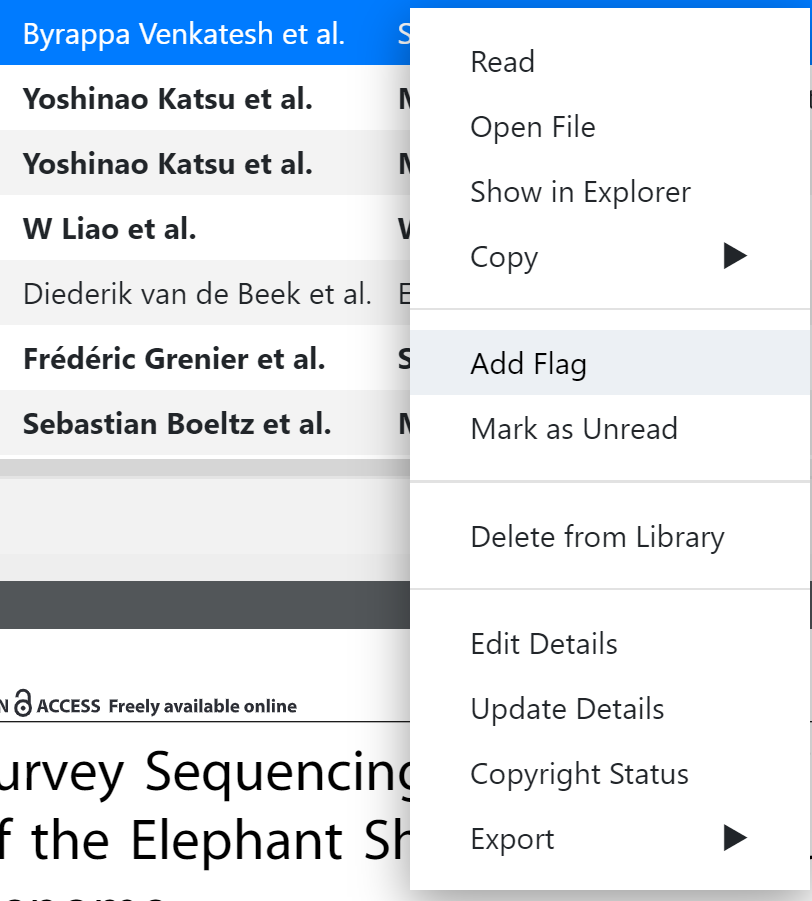Click the horizontal scrollbar under the paper list
The image size is (812, 901).
[200, 467]
